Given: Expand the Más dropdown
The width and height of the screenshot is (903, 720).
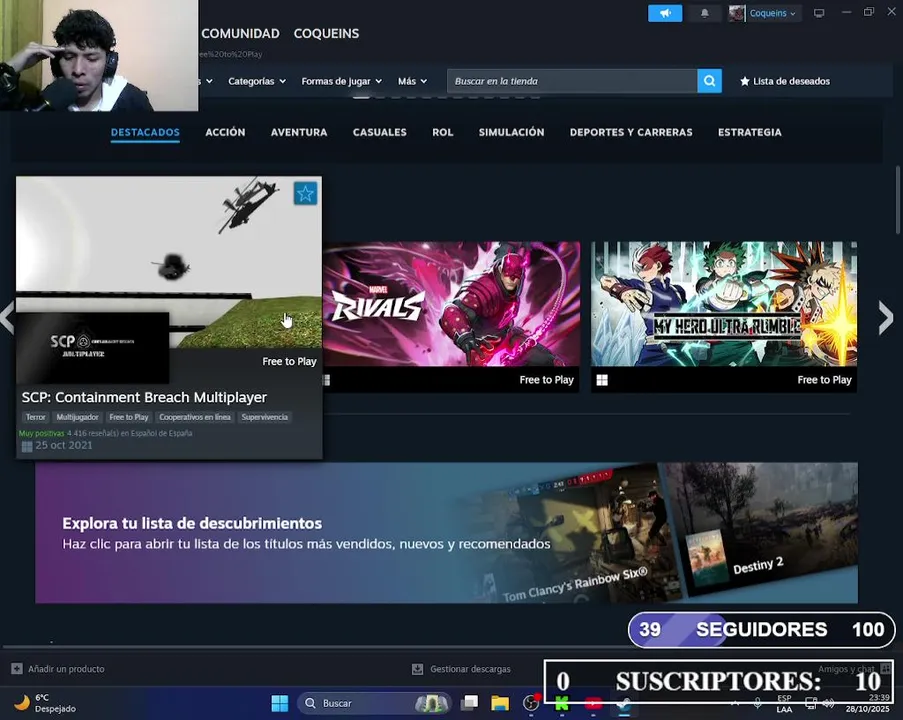Looking at the screenshot, I should [x=412, y=81].
